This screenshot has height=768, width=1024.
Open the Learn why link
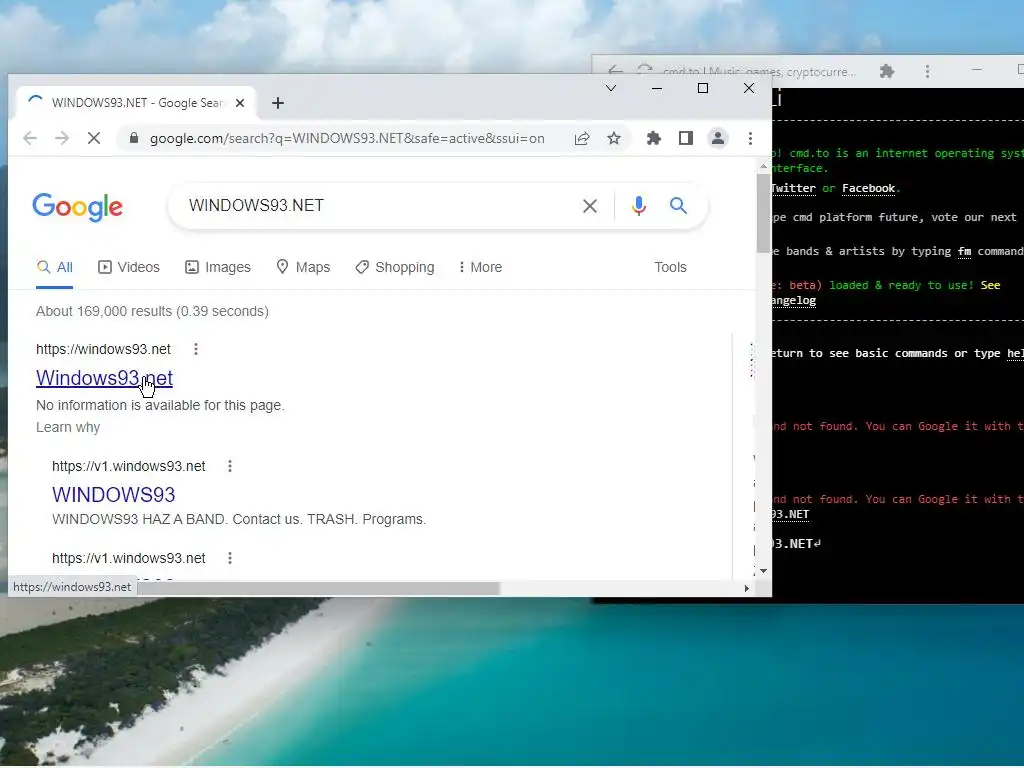point(68,427)
